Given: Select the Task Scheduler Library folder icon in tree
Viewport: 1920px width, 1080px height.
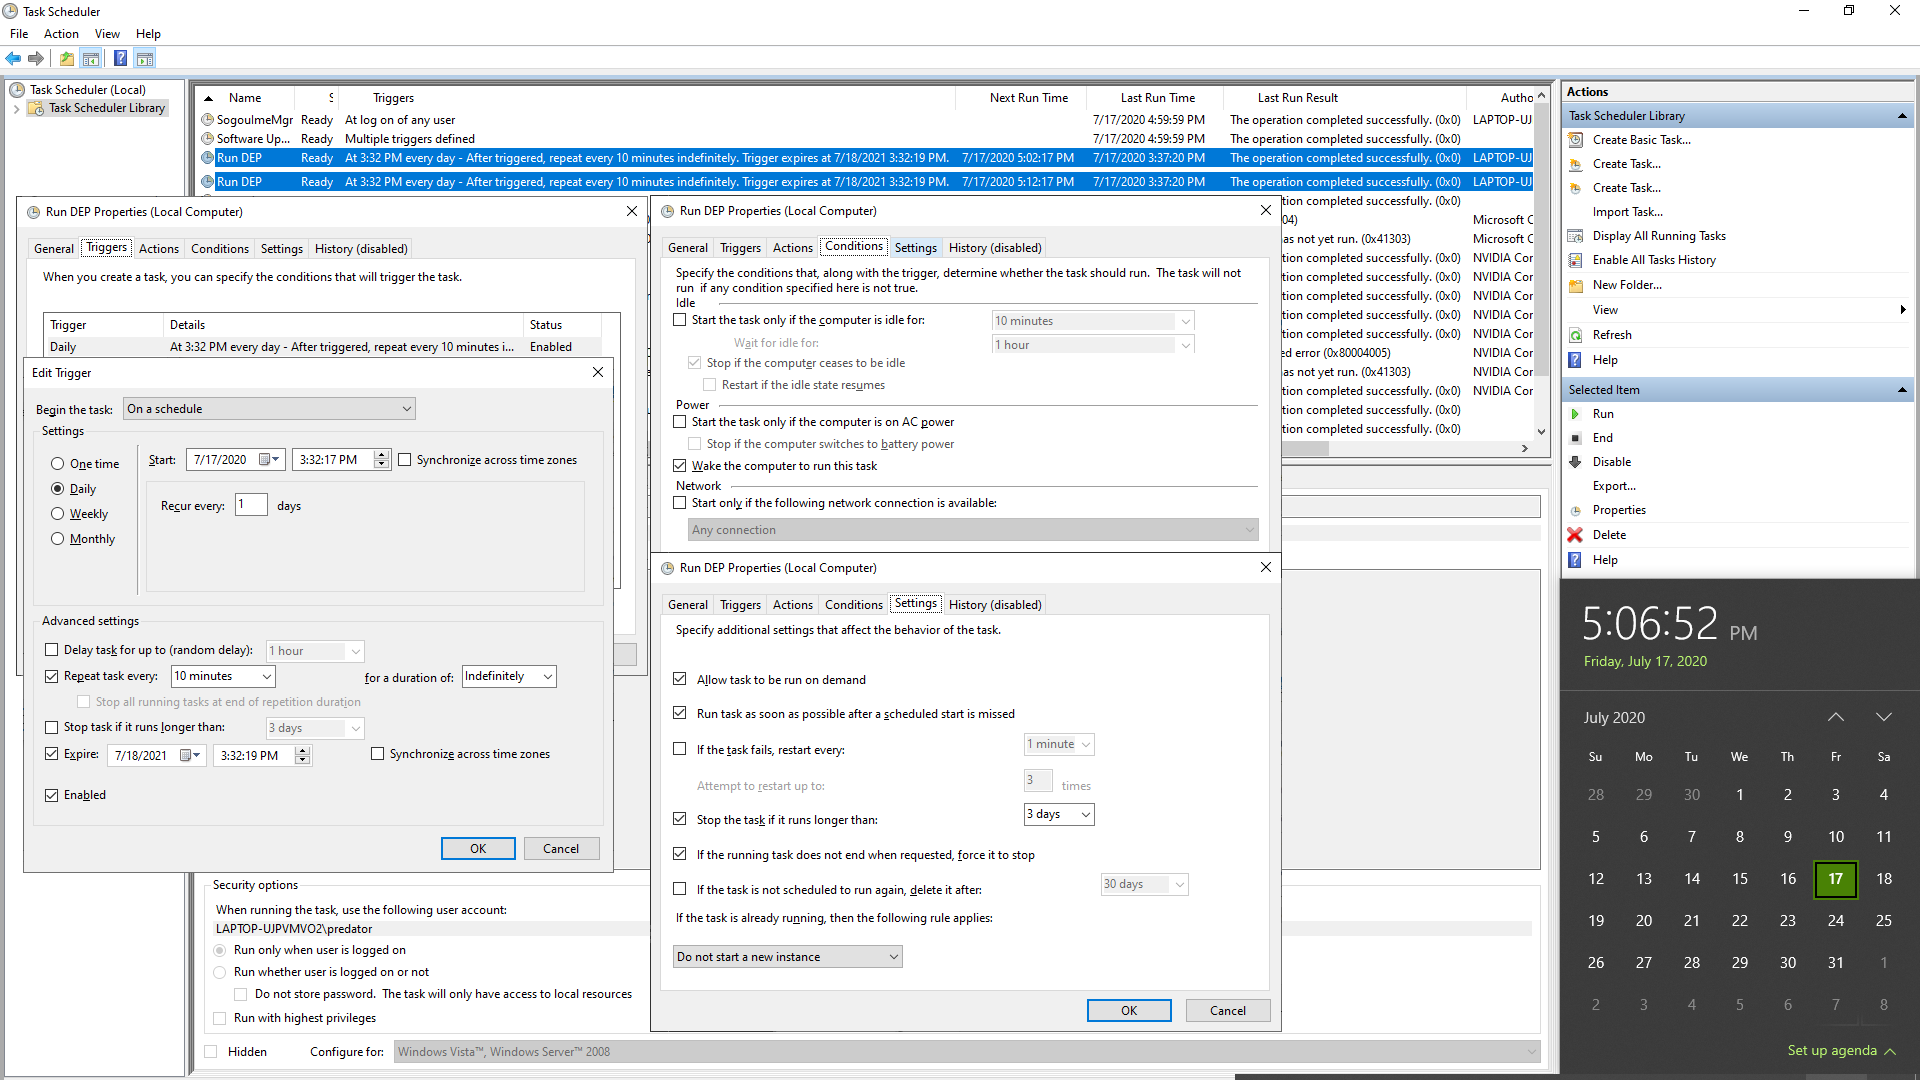Looking at the screenshot, I should tap(37, 108).
